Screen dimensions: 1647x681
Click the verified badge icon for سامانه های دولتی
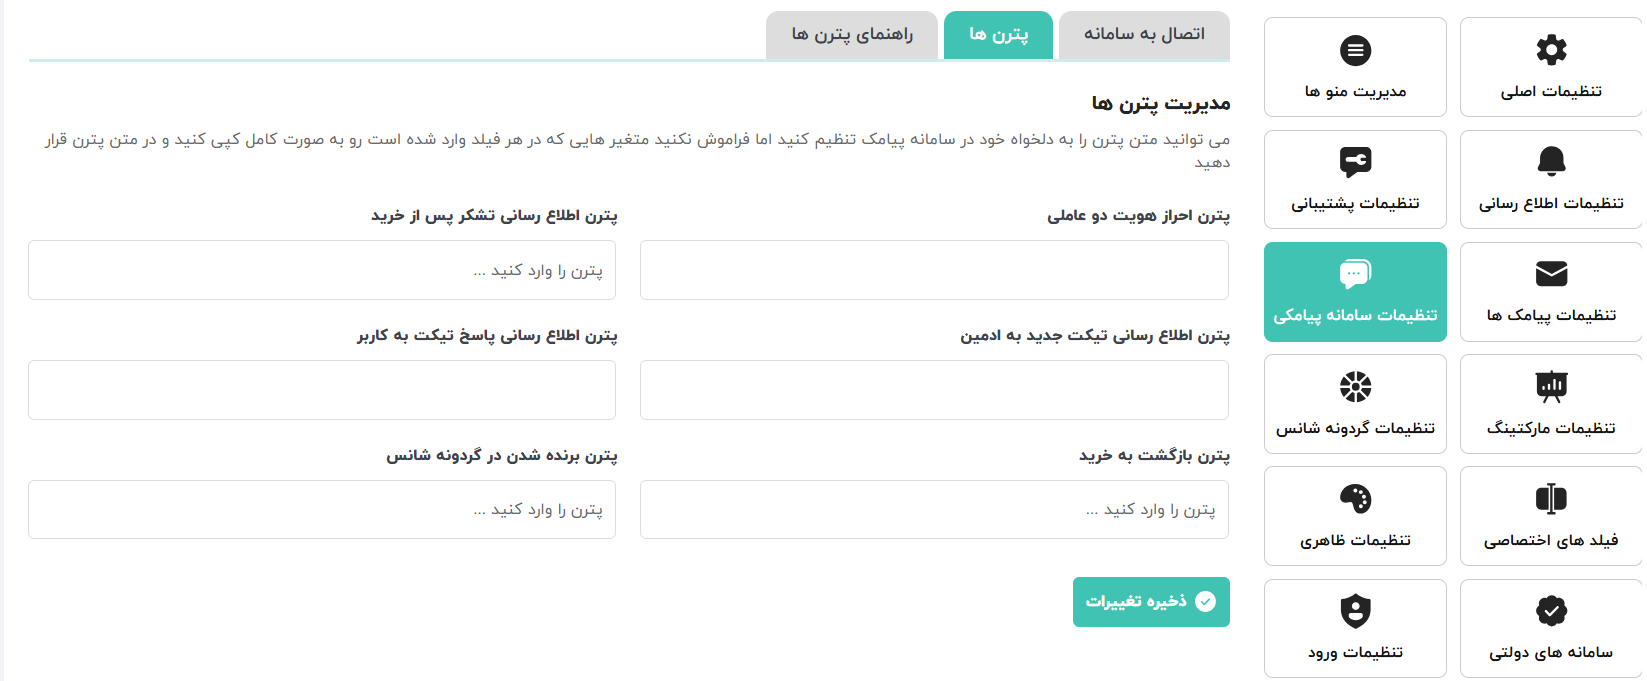(1551, 610)
